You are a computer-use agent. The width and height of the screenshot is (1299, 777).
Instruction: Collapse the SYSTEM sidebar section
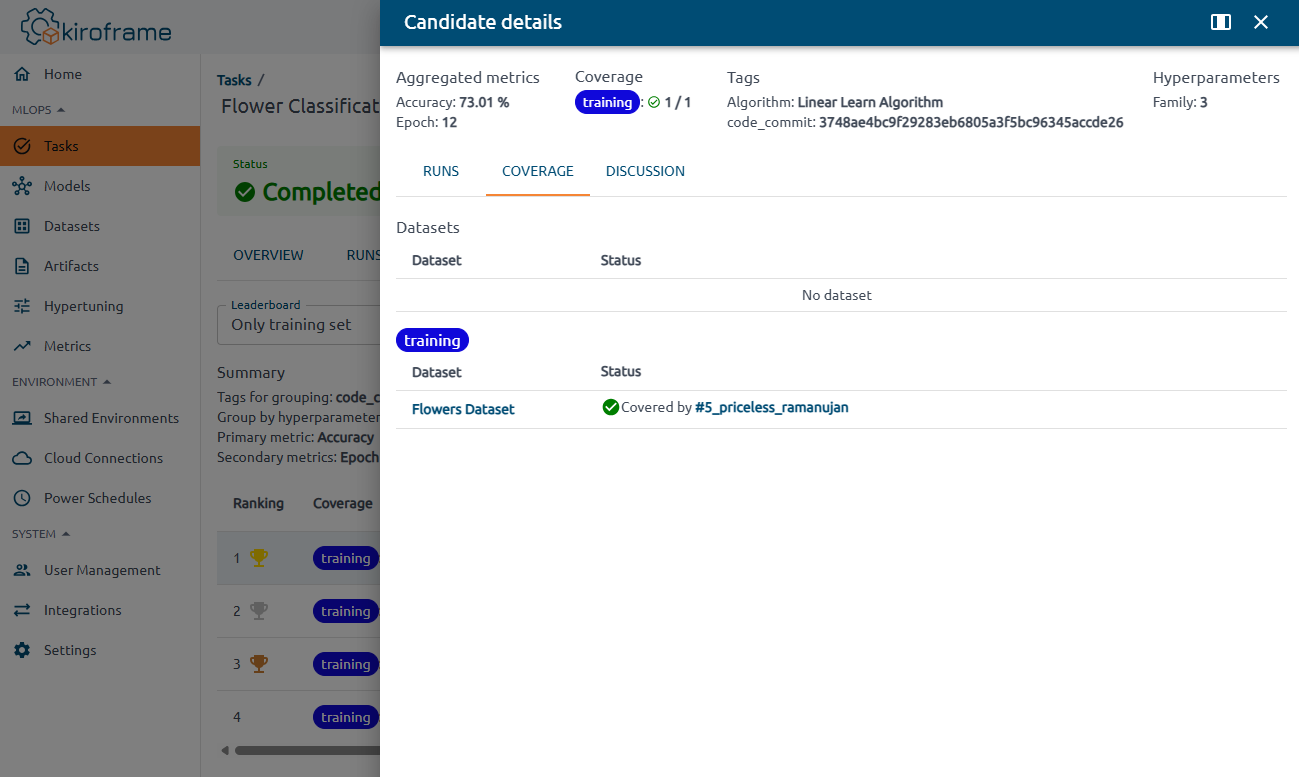click(66, 534)
